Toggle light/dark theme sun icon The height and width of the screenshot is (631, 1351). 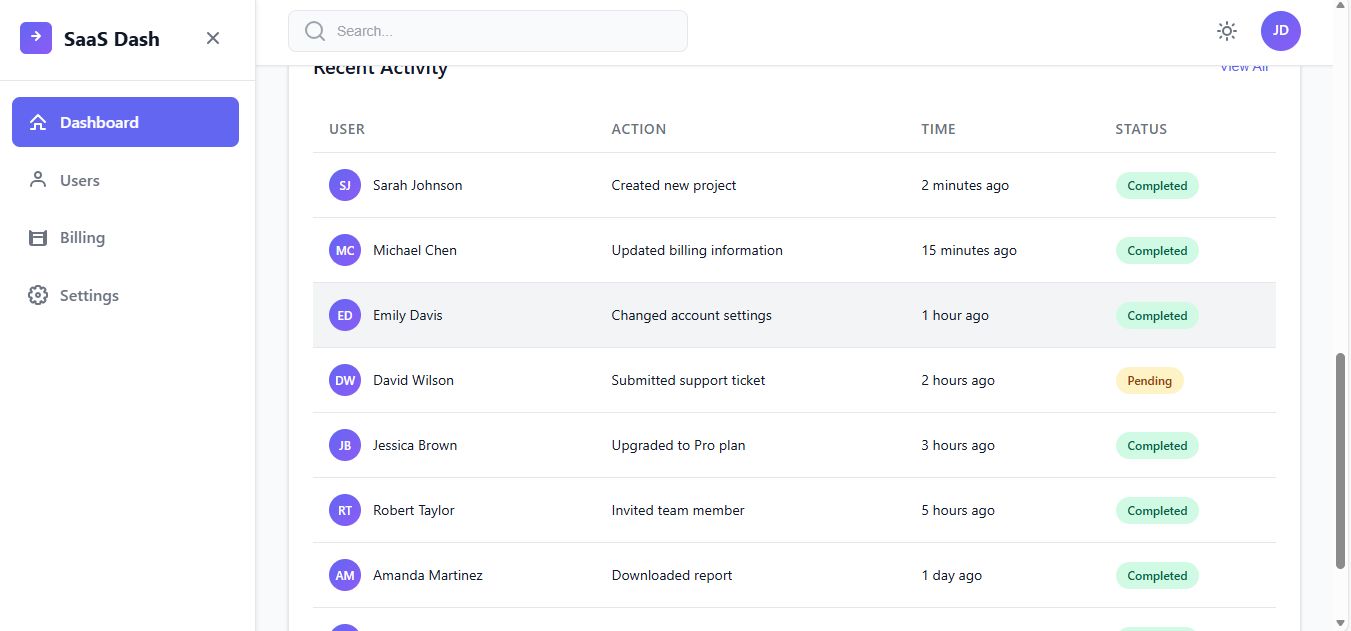click(x=1227, y=31)
